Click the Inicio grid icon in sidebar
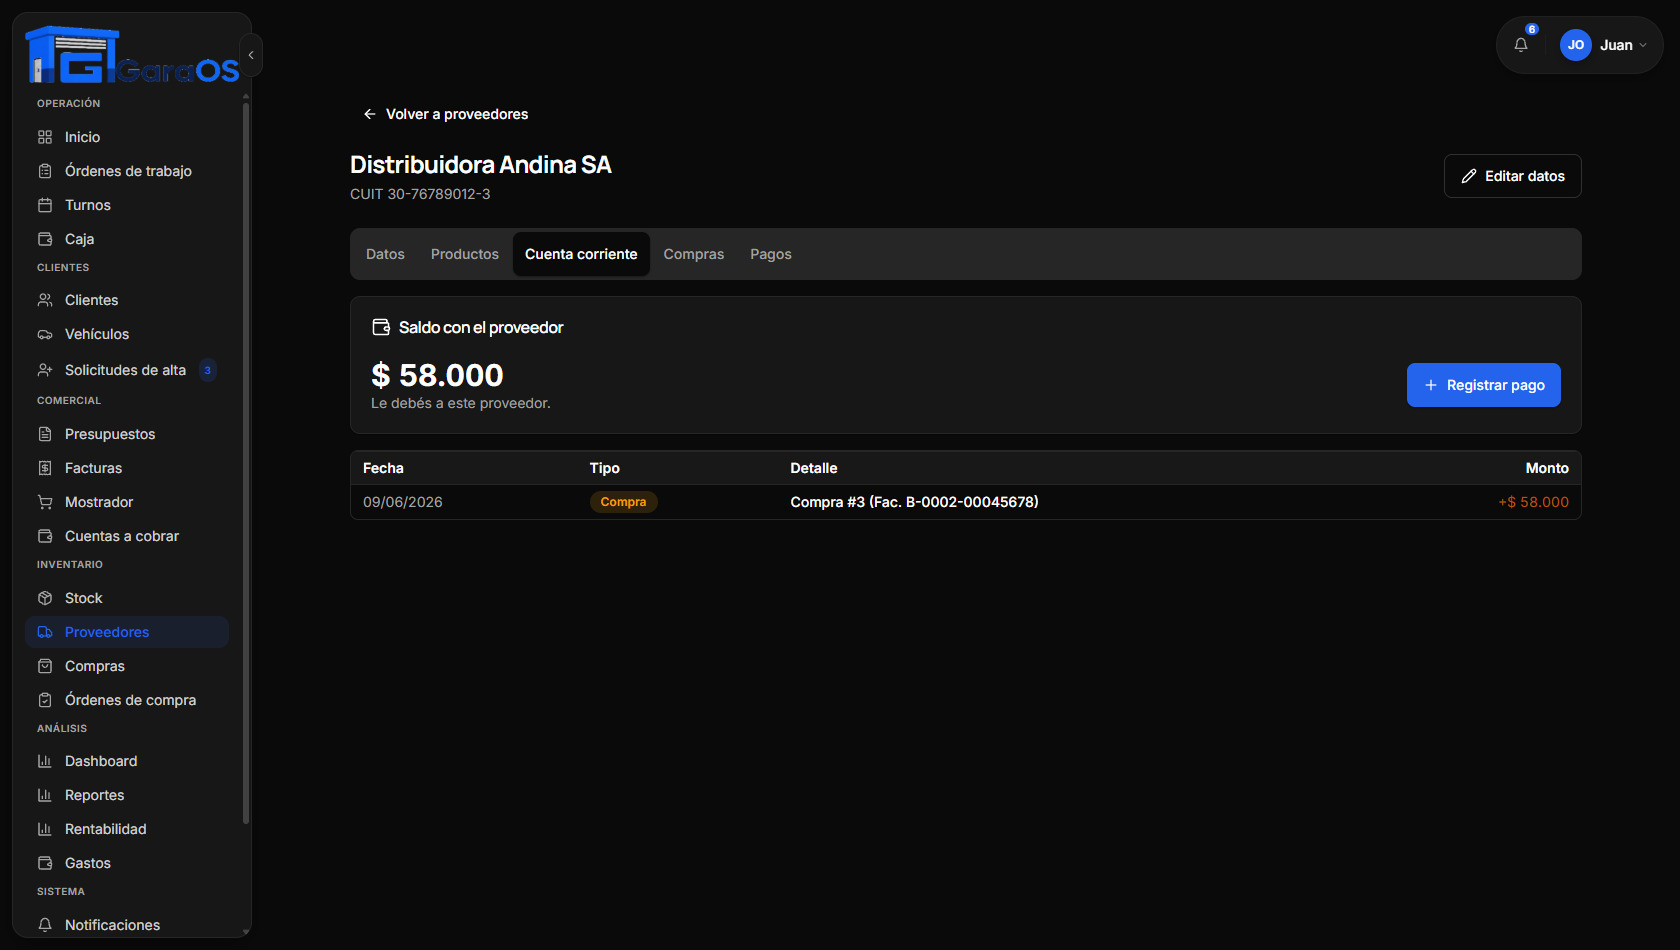Screen dimensions: 1680x950 click(45, 137)
